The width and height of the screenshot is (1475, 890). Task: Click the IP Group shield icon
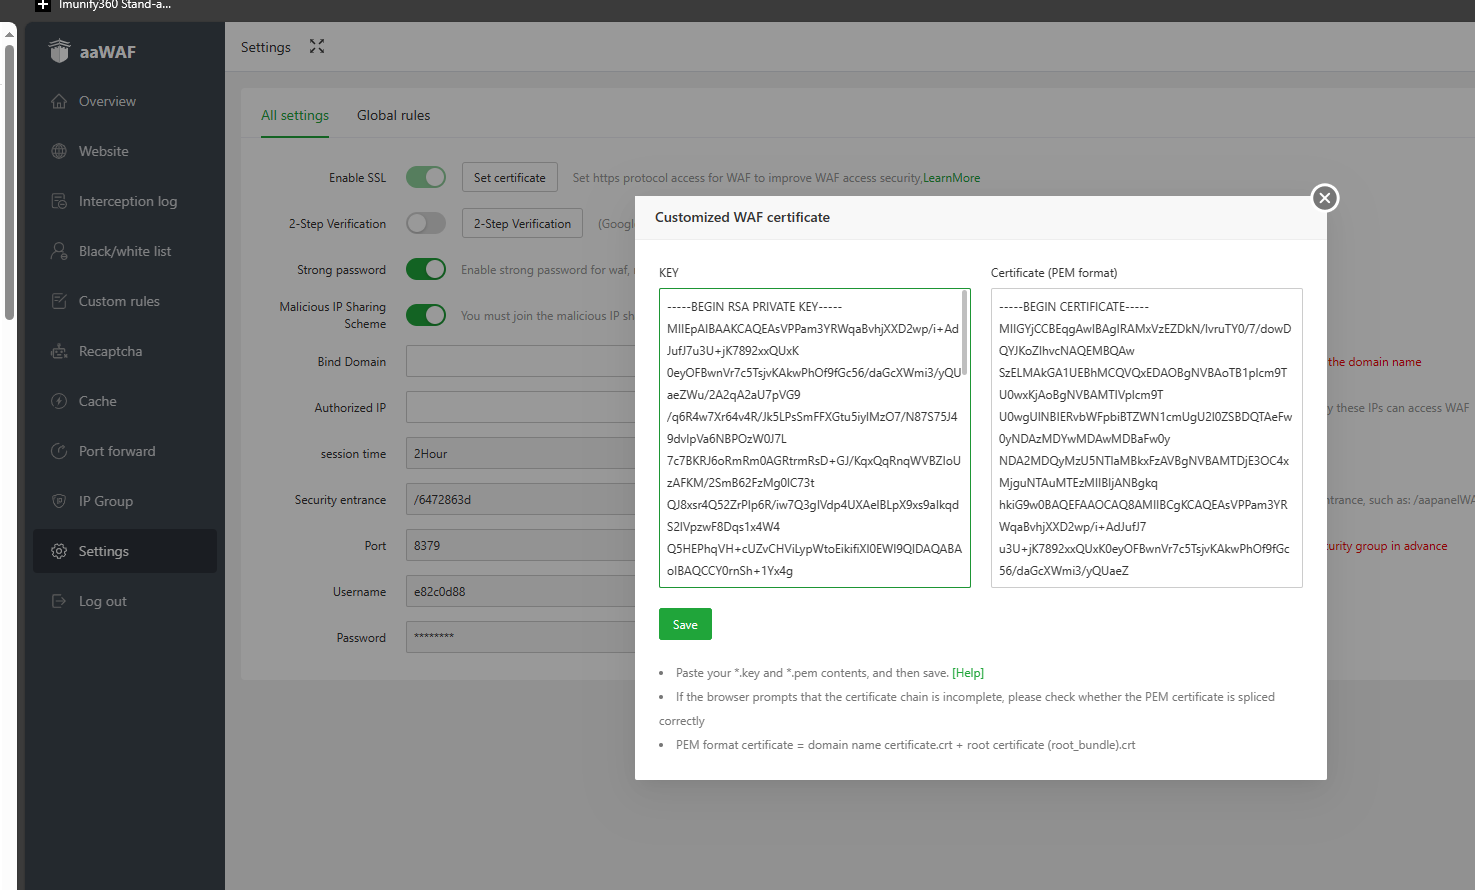click(59, 501)
